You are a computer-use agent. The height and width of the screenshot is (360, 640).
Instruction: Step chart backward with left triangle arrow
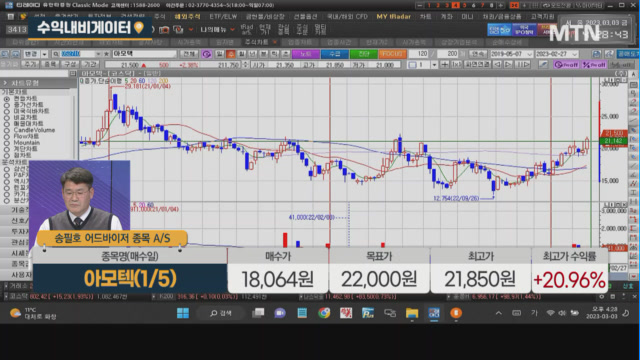pos(497,64)
